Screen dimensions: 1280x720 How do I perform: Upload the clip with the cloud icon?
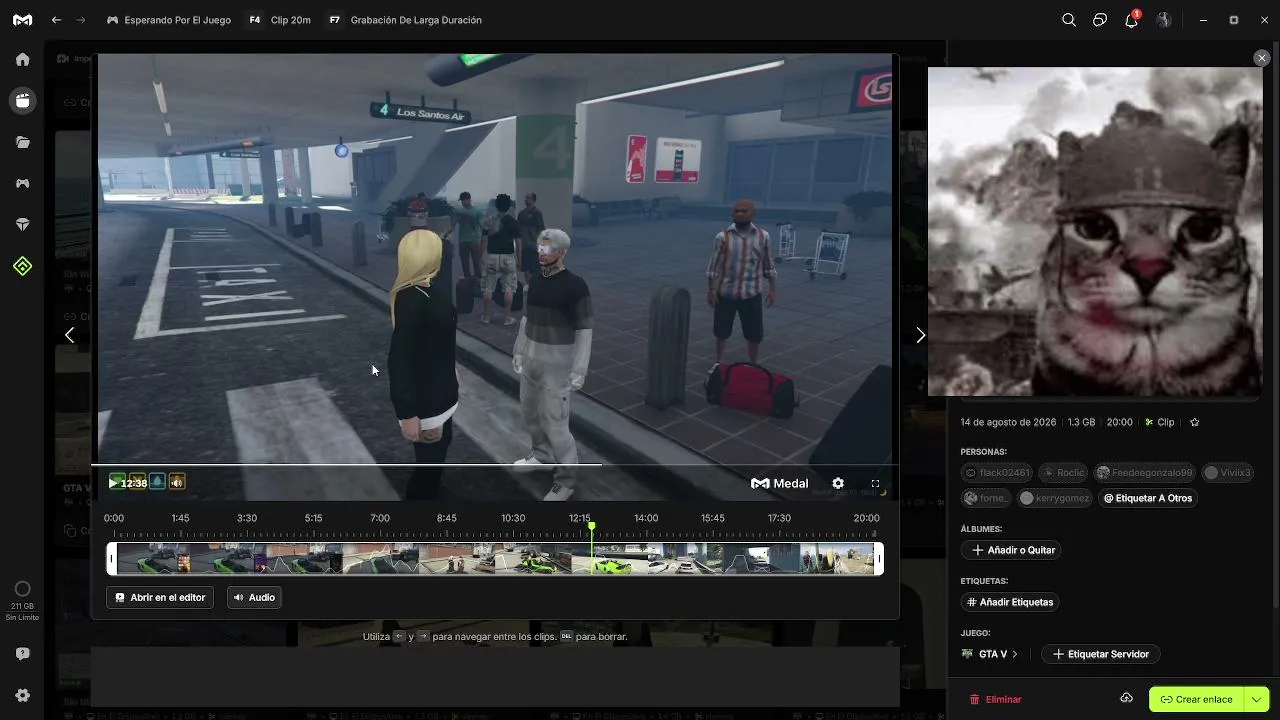point(1126,698)
